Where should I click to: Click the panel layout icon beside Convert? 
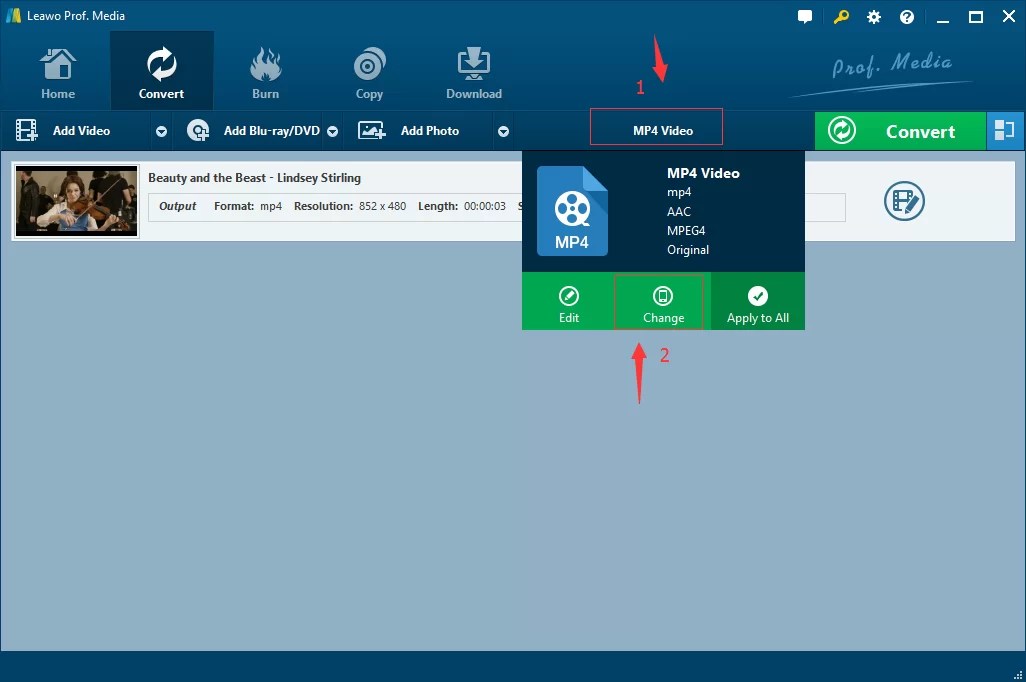[x=1006, y=130]
